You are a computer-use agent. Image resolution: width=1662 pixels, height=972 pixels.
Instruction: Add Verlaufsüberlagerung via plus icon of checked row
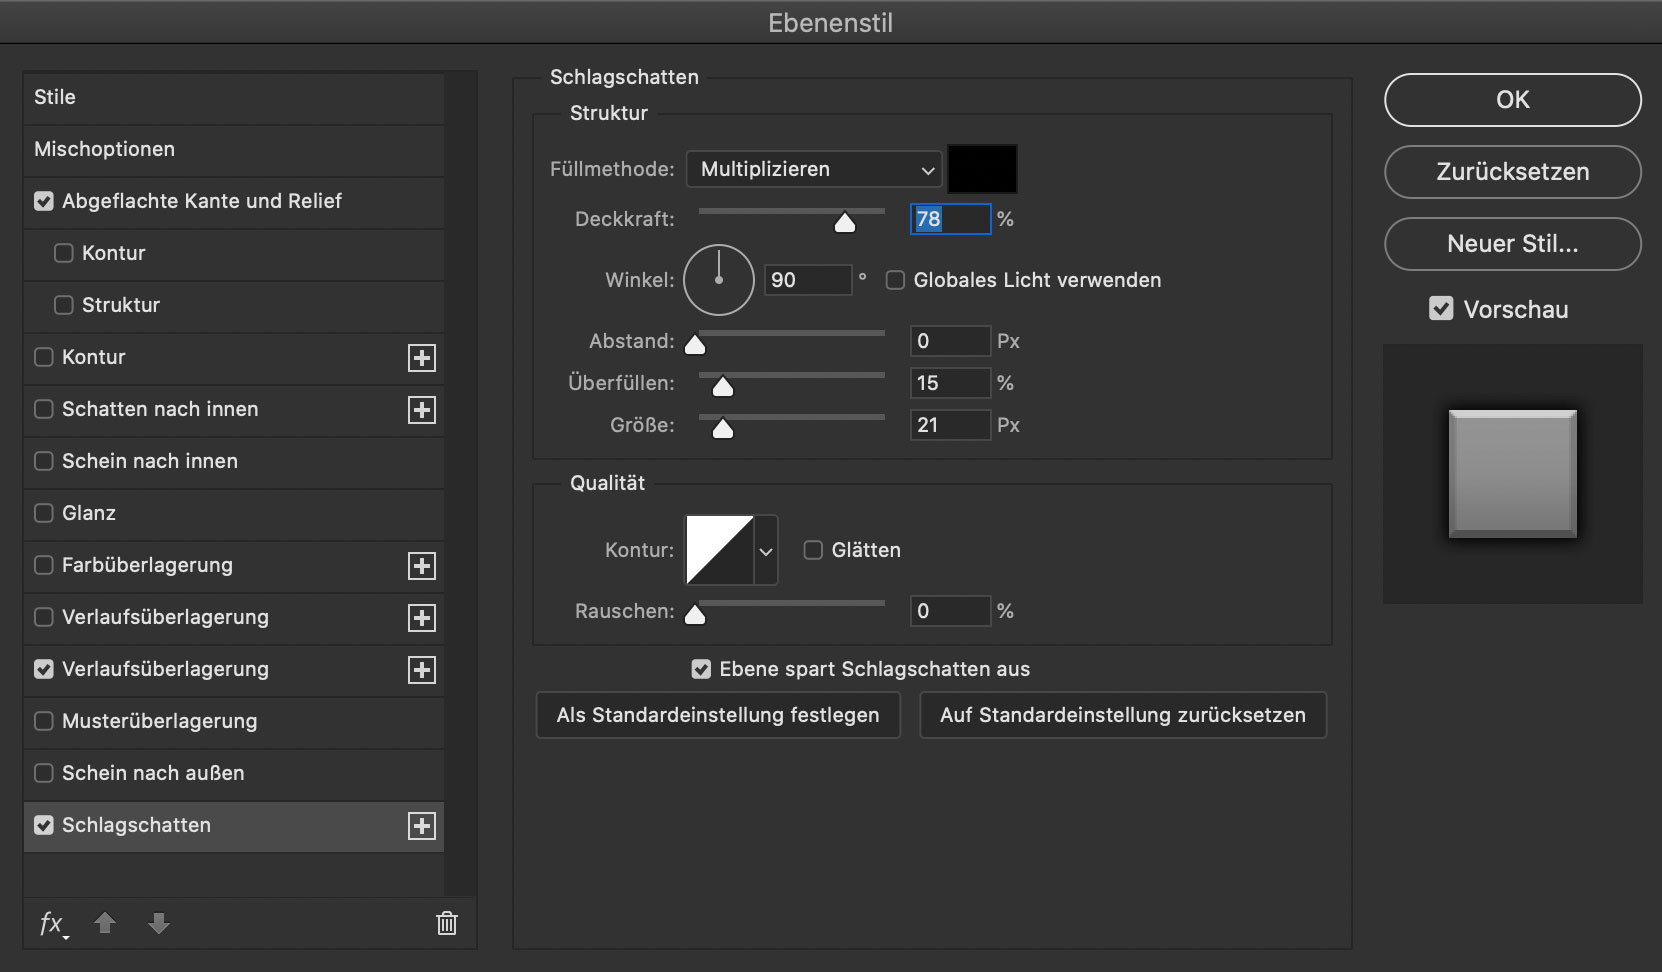point(422,670)
